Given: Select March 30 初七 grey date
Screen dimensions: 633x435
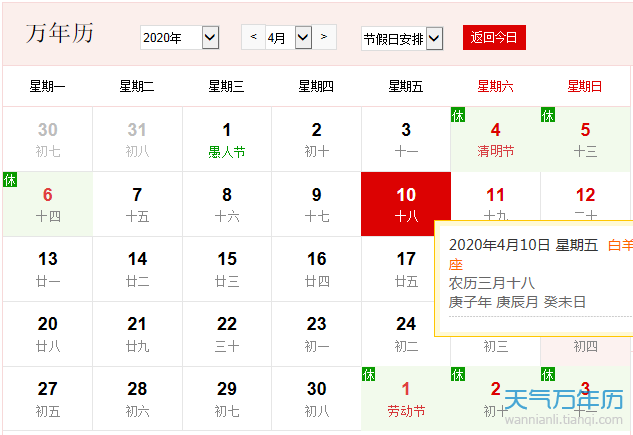Looking at the screenshot, I should tap(48, 139).
